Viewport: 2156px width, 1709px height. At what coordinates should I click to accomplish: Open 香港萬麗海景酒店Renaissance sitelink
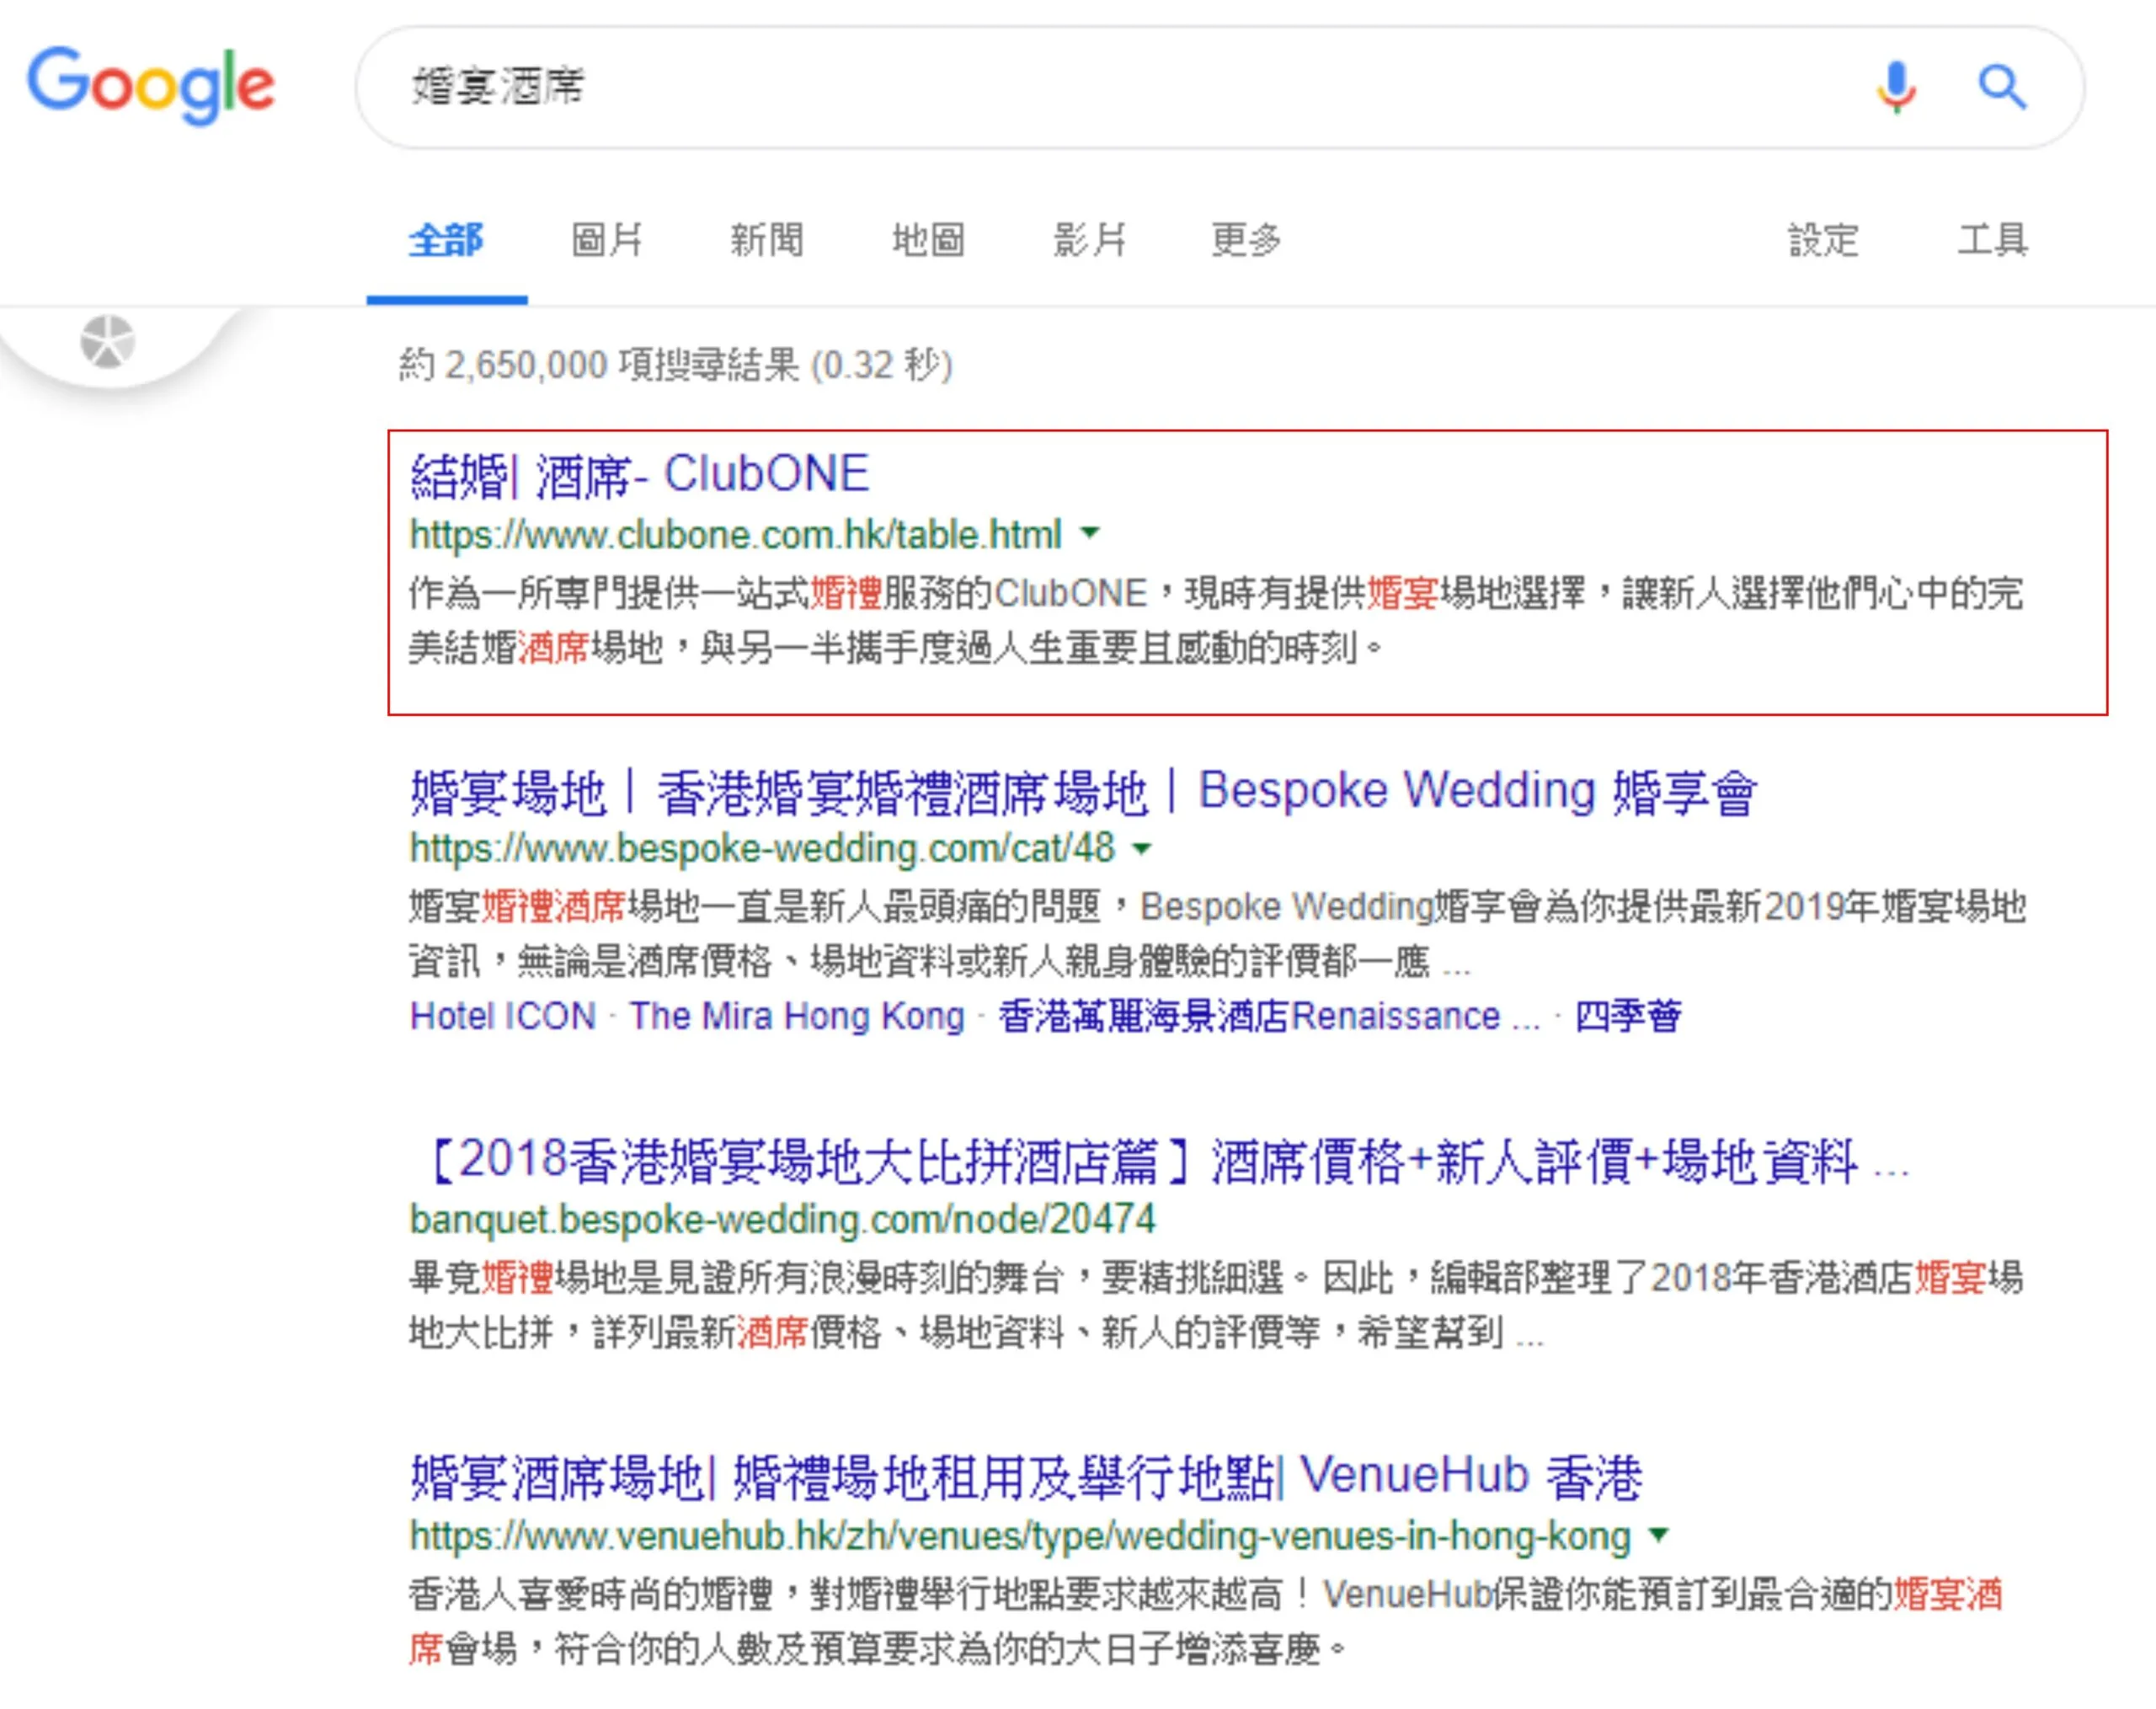tap(1269, 1016)
